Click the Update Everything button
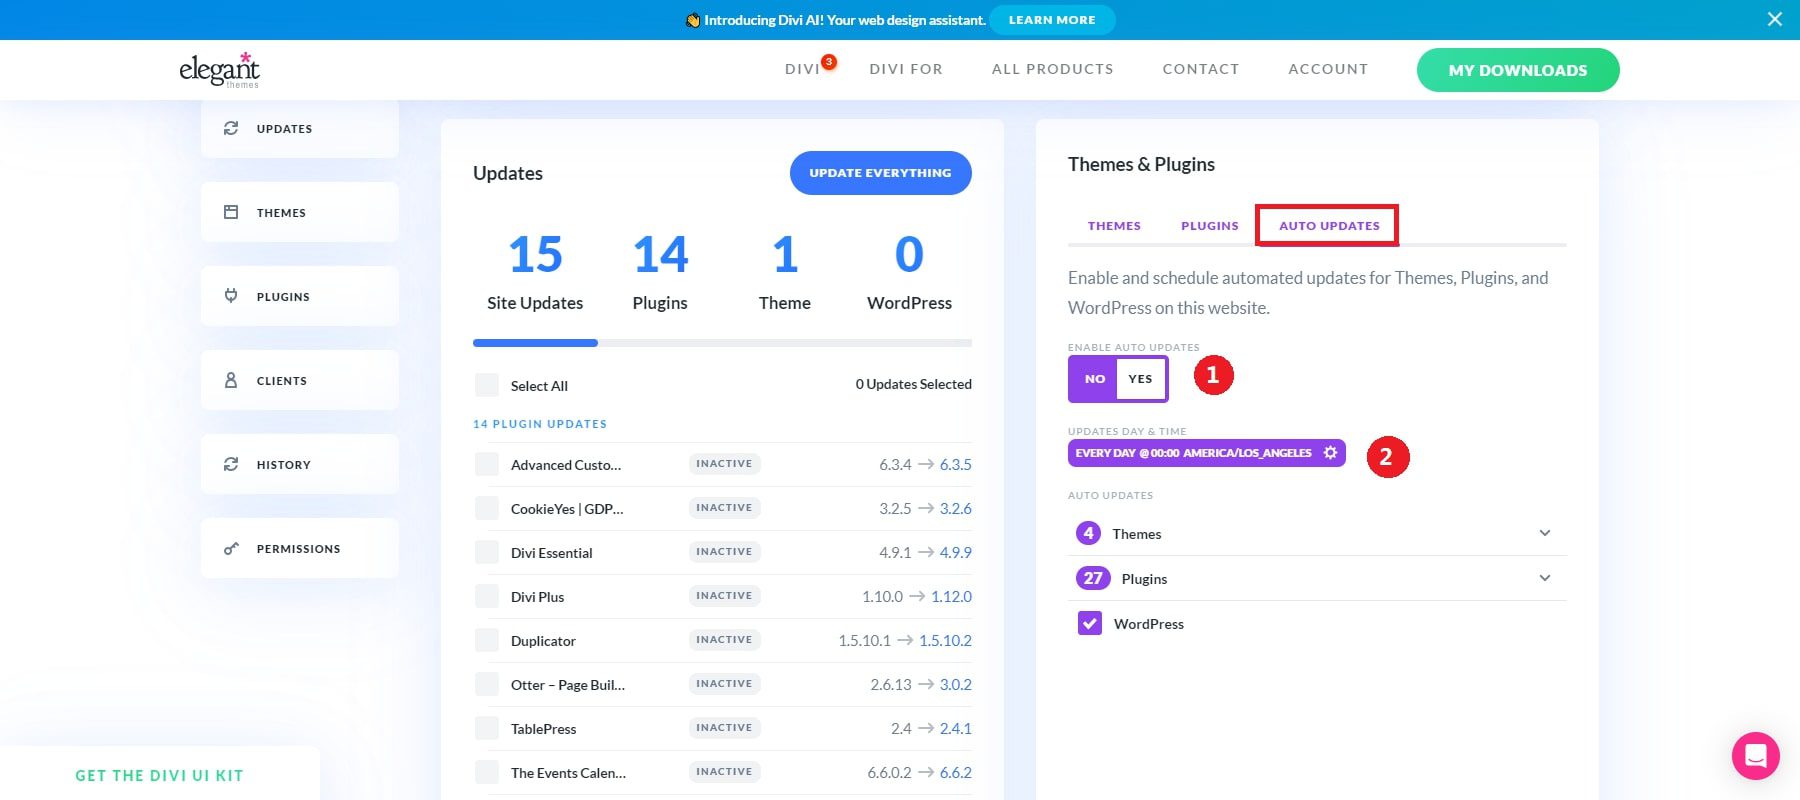Image resolution: width=1800 pixels, height=800 pixels. pyautogui.click(x=880, y=173)
